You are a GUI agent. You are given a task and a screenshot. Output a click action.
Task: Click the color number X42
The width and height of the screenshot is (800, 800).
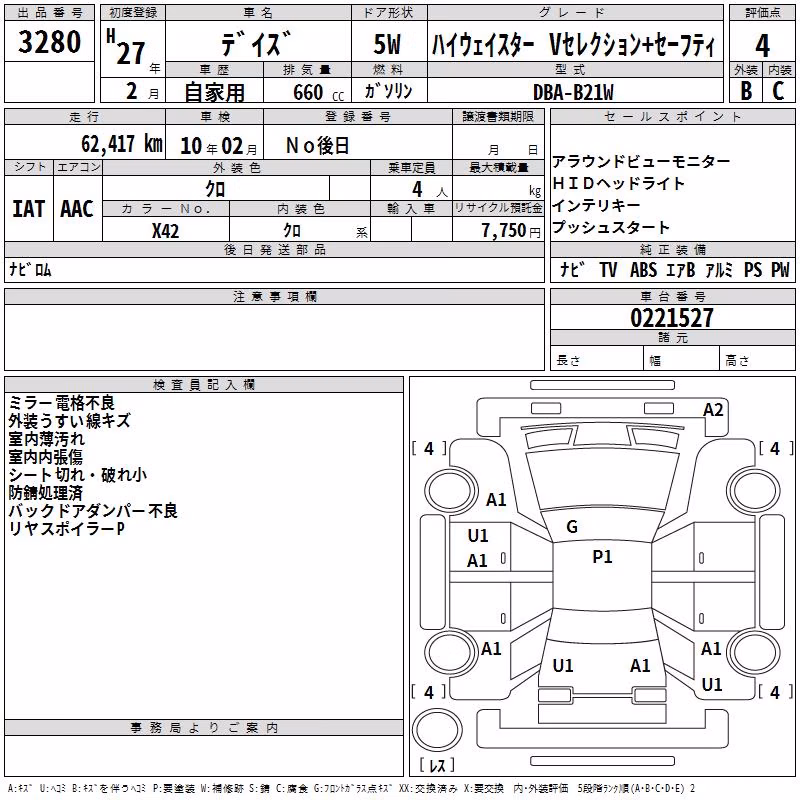pos(165,231)
